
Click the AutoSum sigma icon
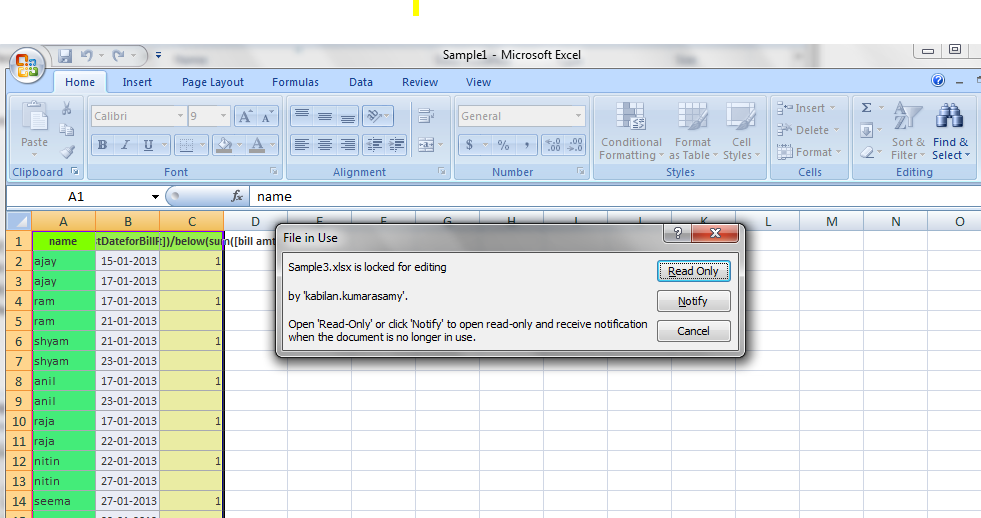click(867, 108)
